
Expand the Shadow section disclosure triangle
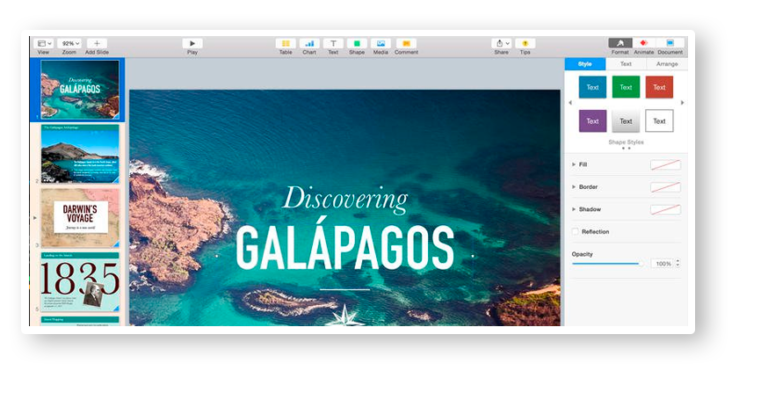pyautogui.click(x=574, y=209)
